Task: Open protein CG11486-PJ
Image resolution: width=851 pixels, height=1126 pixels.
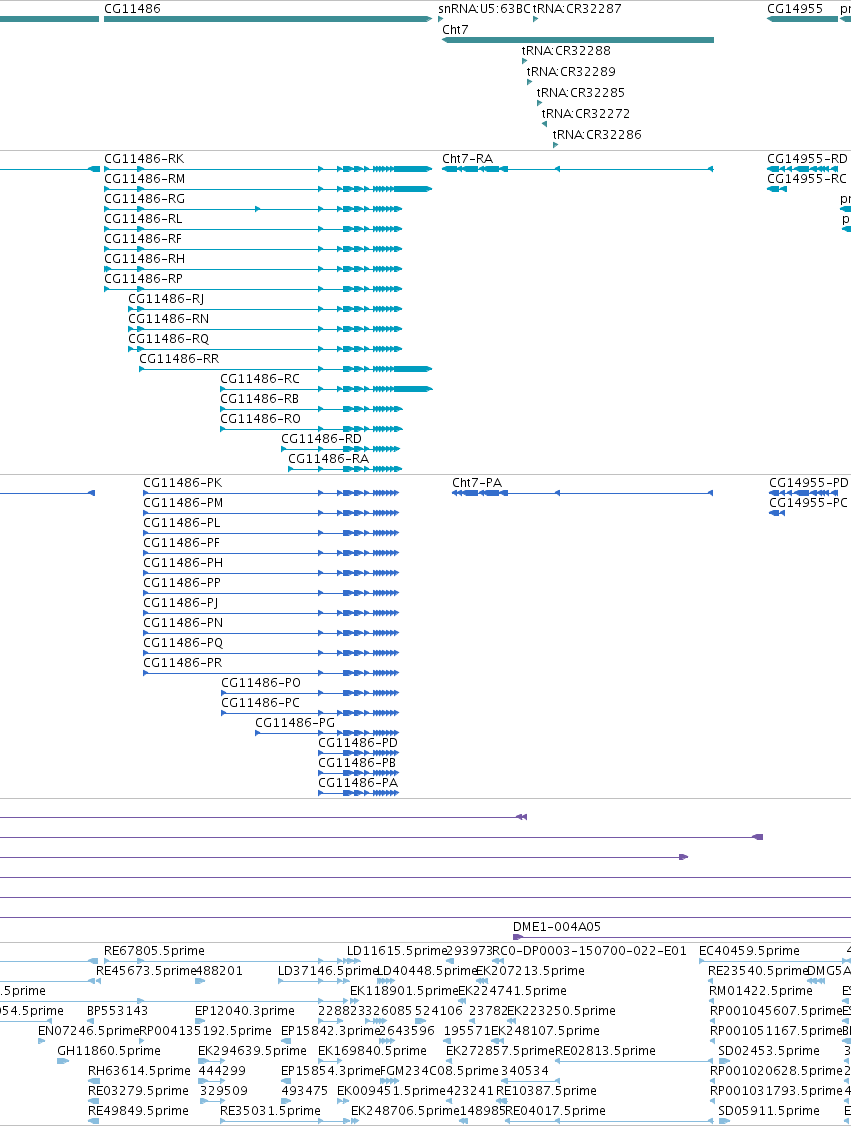Action: 181,603
